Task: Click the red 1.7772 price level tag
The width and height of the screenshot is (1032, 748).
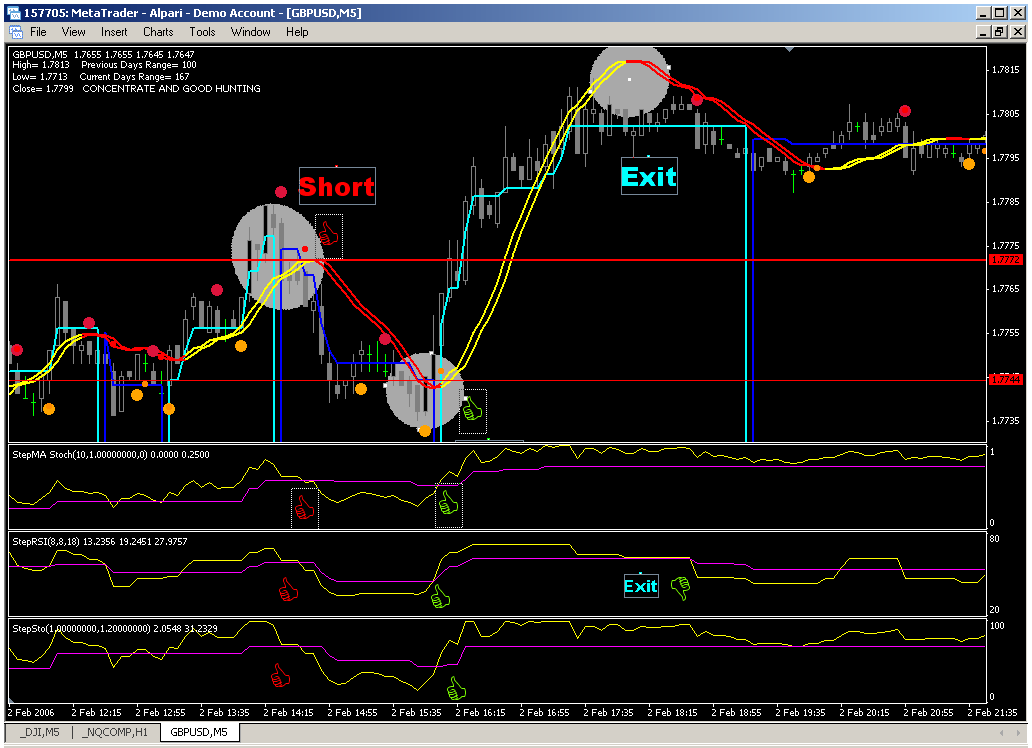Action: coord(1006,259)
